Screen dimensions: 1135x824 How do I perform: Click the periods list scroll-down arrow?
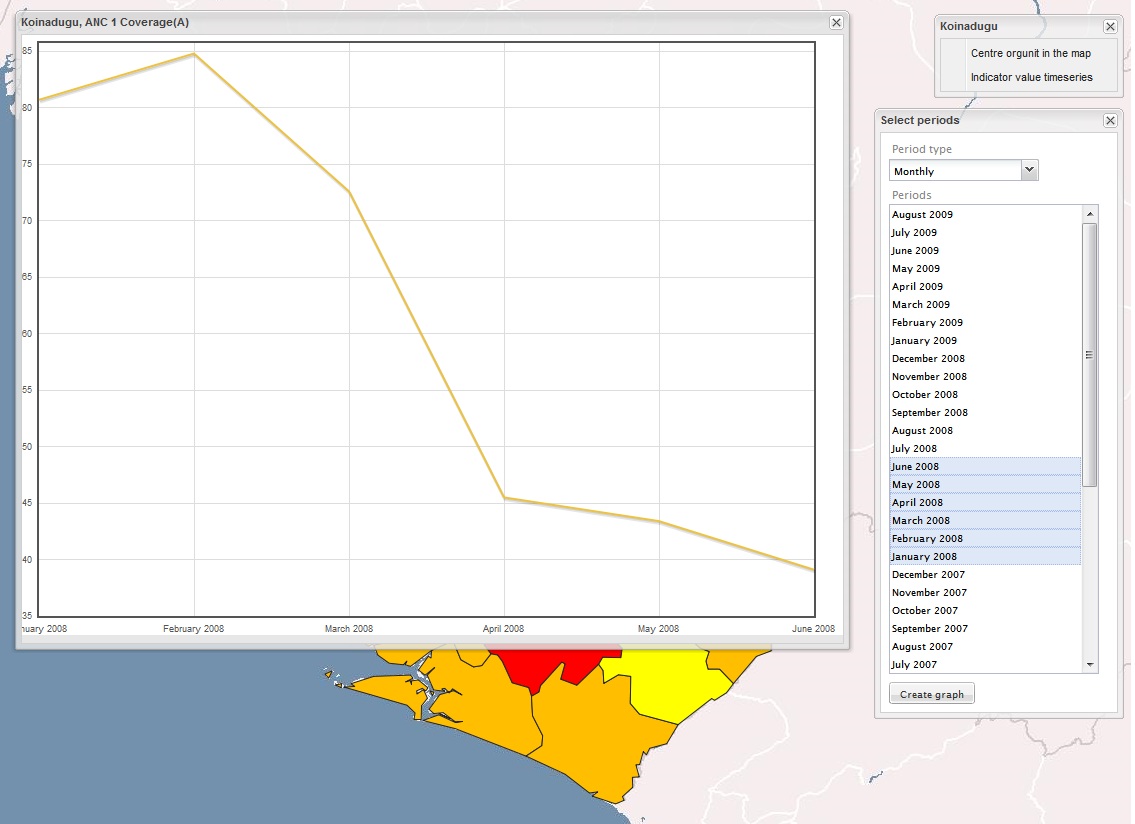pyautogui.click(x=1090, y=664)
